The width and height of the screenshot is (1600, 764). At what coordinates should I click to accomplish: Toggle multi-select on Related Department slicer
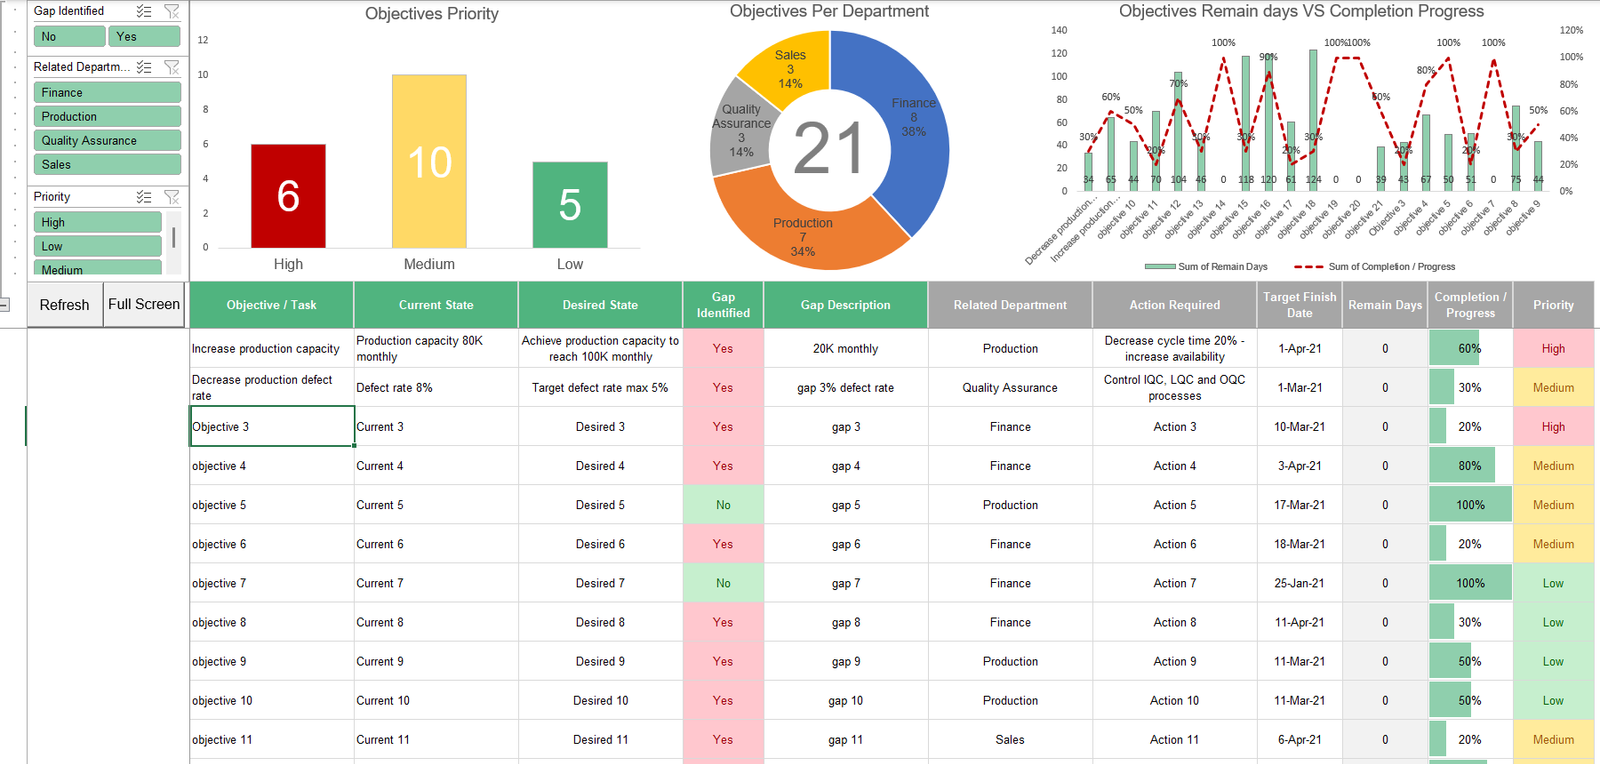144,67
